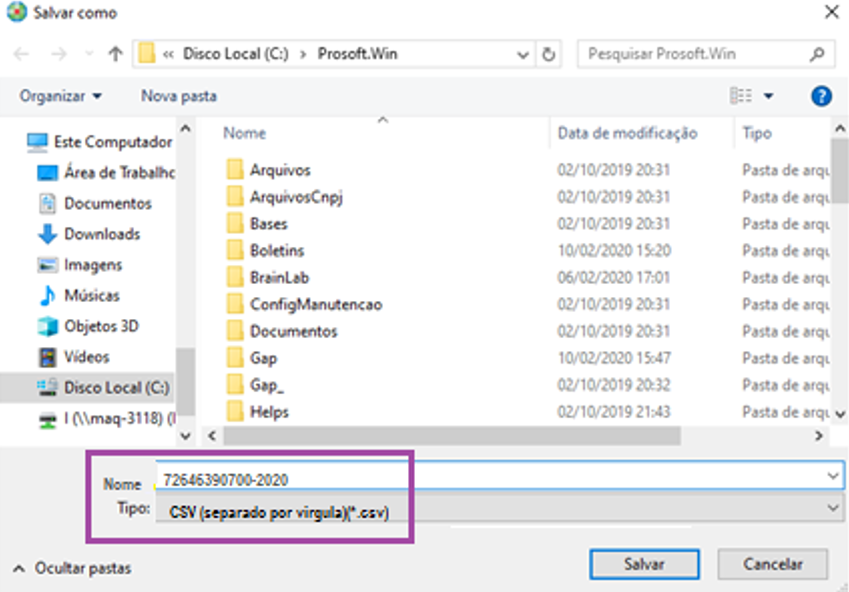Screen dimensions: 849x592
Task: Collapse folders with Ocultar pastas
Action: coord(72,568)
